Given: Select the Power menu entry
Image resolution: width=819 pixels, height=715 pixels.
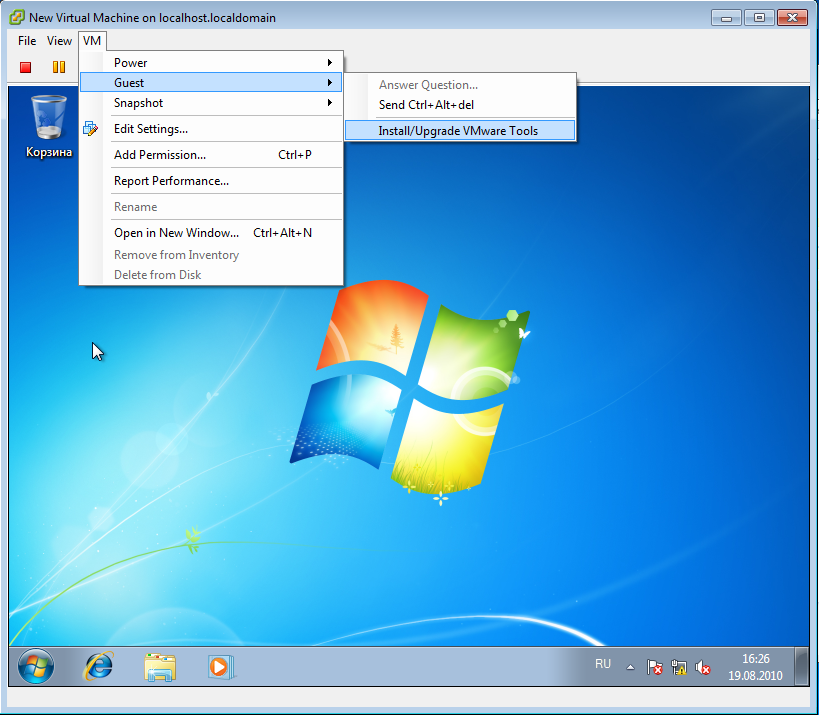Looking at the screenshot, I should click(x=211, y=63).
